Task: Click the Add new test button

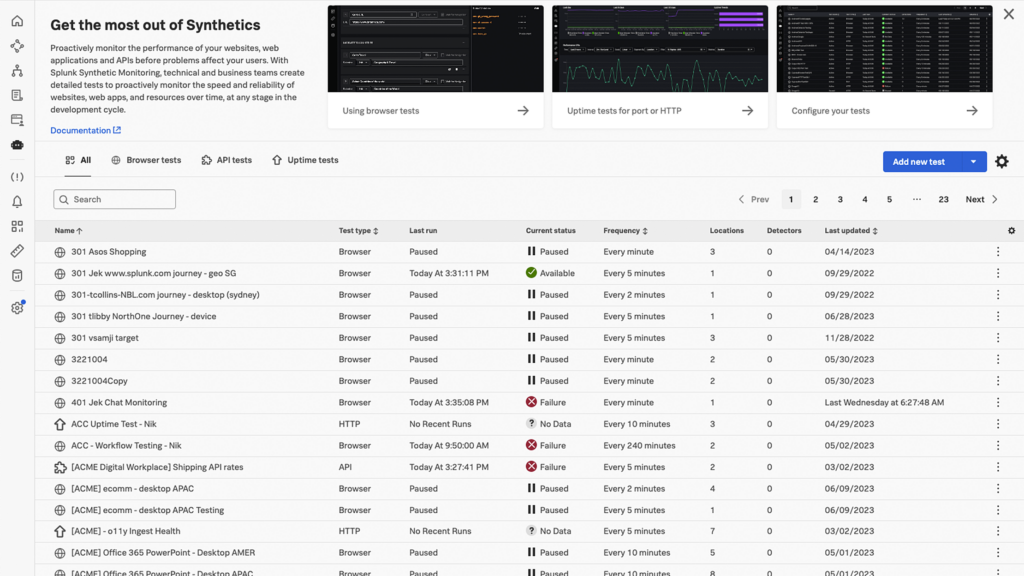Action: tap(918, 162)
